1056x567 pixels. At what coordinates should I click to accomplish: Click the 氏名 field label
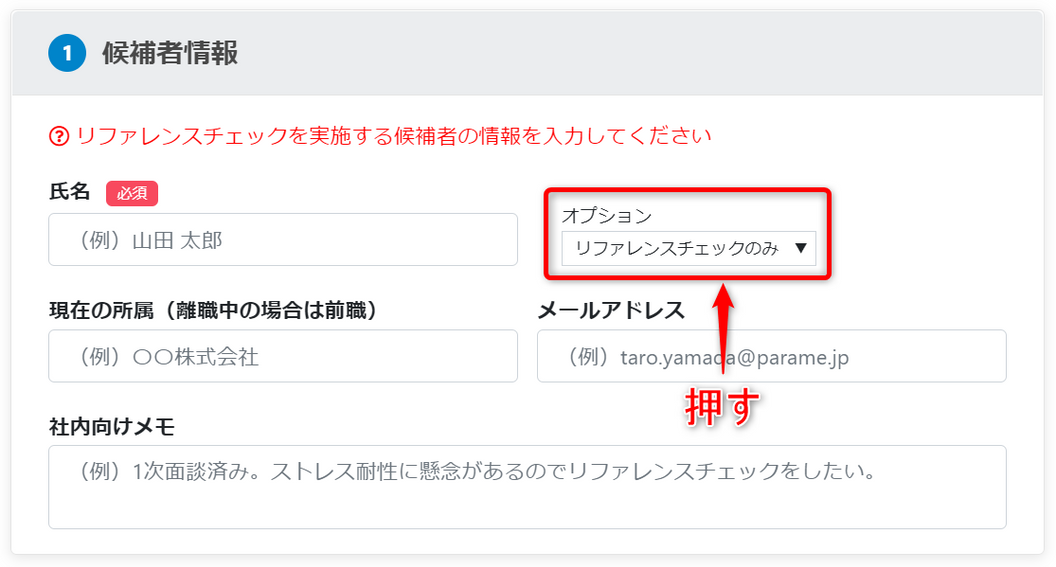tap(69, 192)
